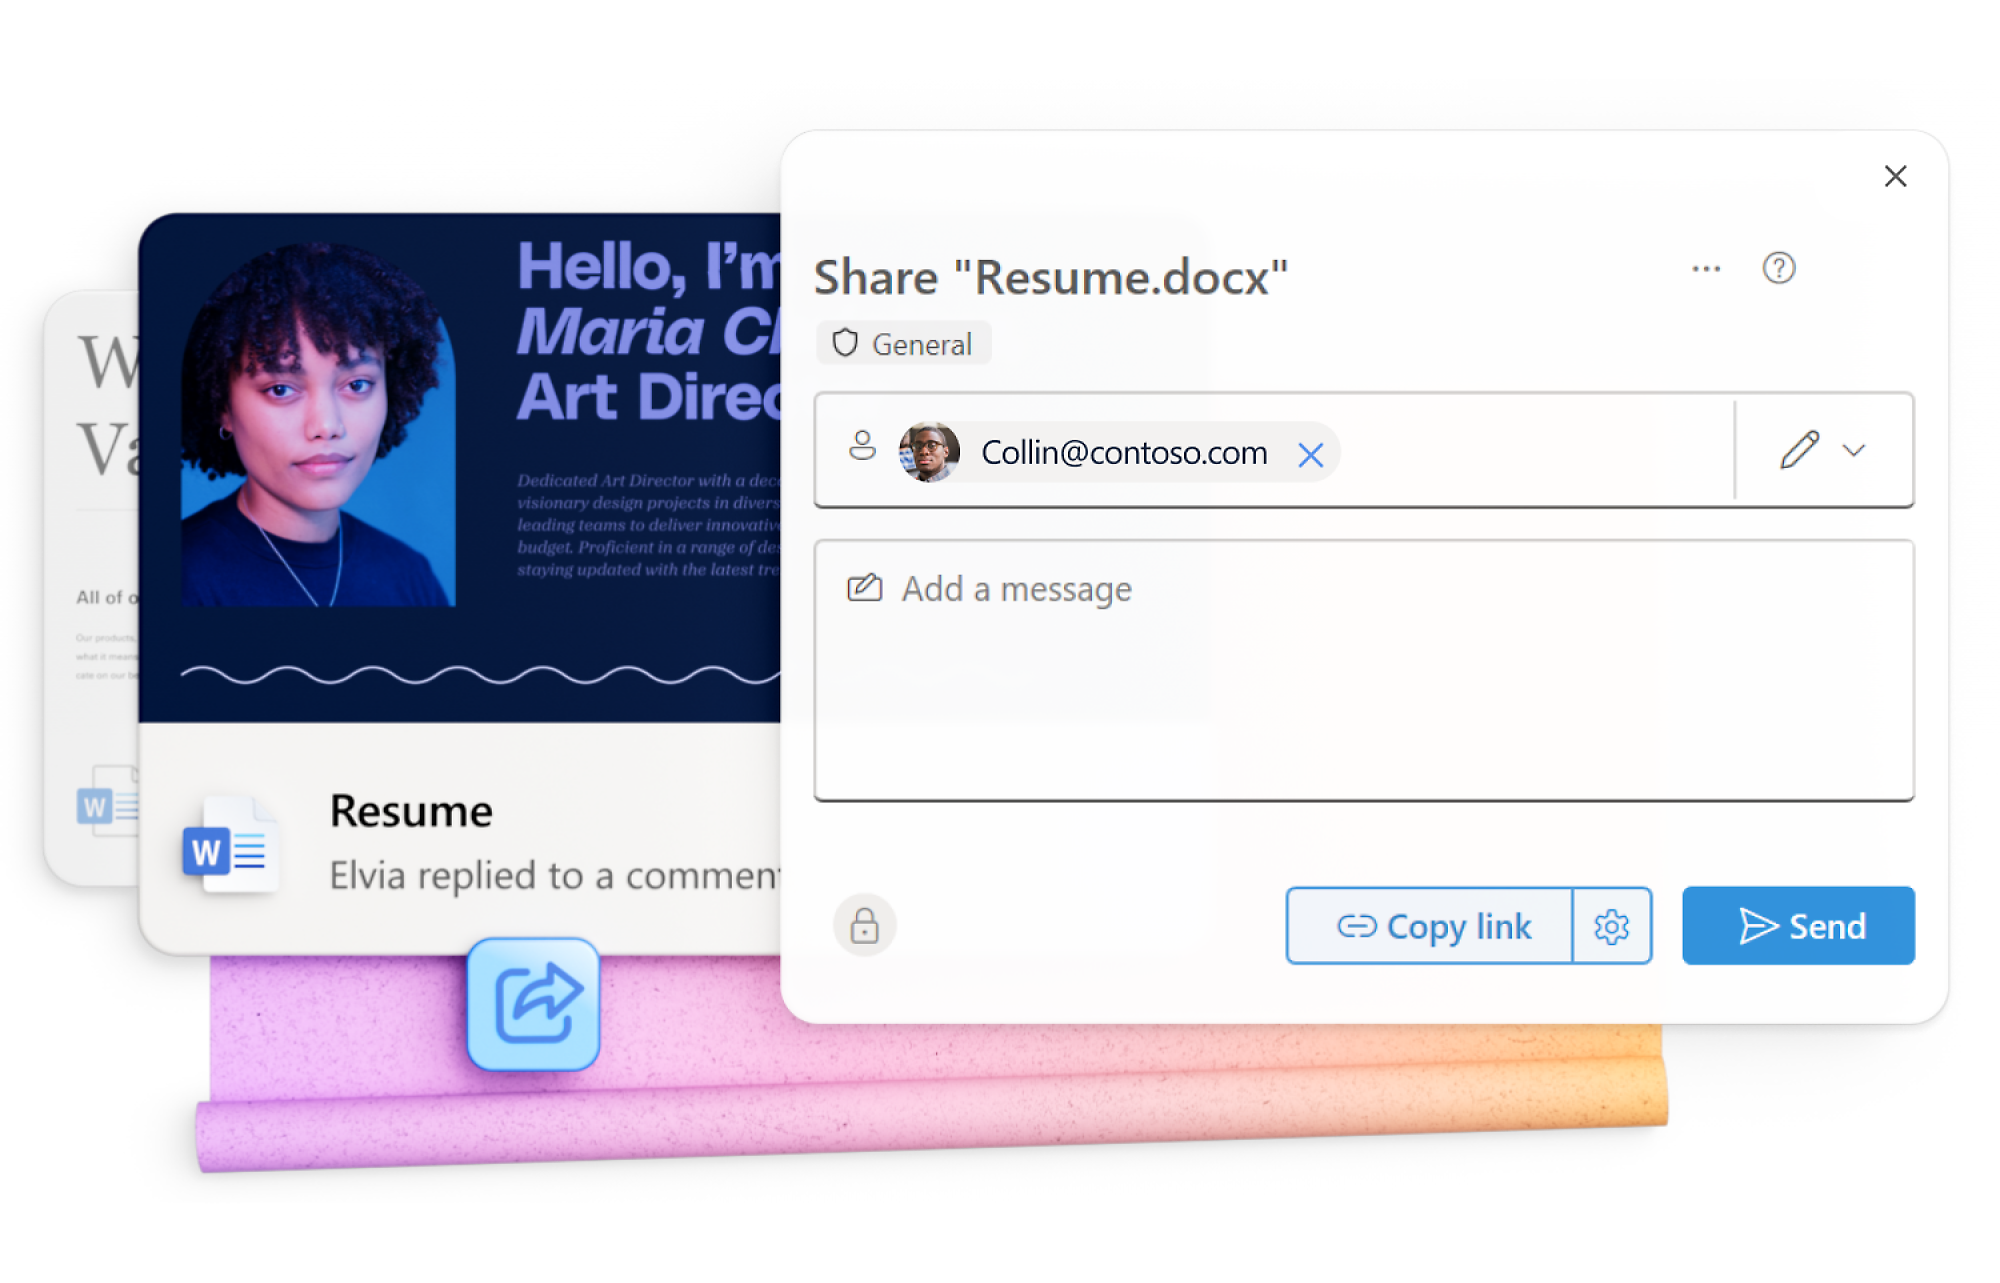
Task: Click the pencil edit permission icon
Action: [1798, 450]
